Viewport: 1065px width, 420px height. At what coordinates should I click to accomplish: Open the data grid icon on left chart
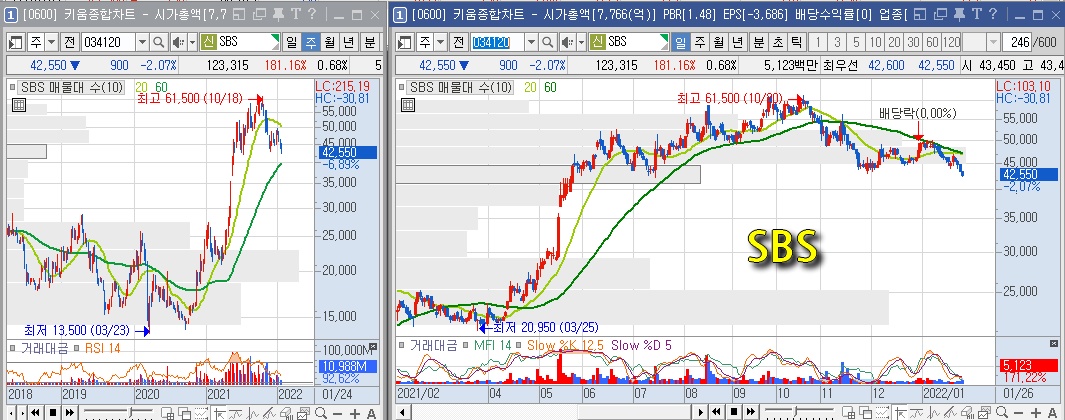click(19, 105)
